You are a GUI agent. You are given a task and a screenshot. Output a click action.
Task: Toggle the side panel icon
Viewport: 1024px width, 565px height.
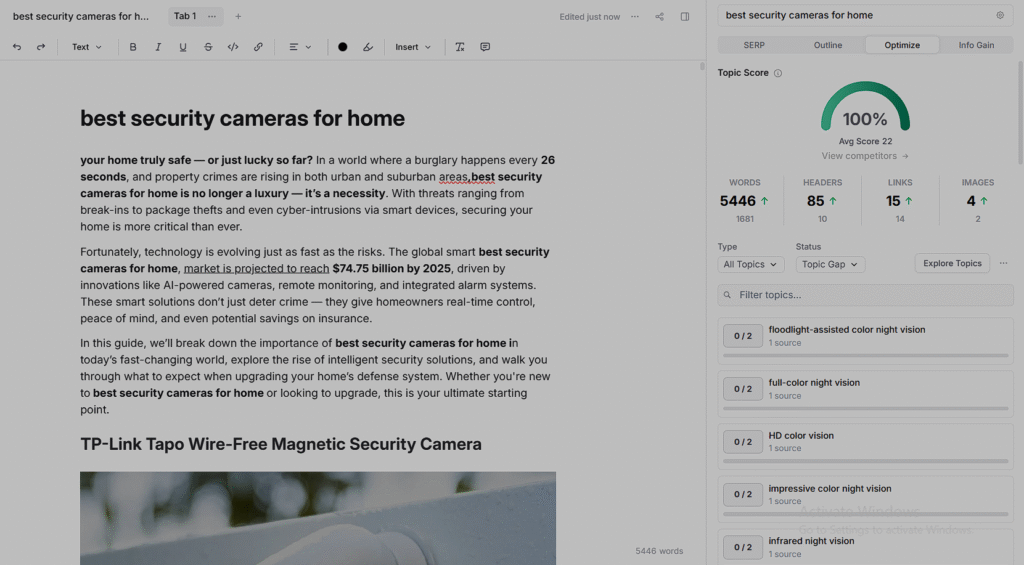pyautogui.click(x=685, y=17)
